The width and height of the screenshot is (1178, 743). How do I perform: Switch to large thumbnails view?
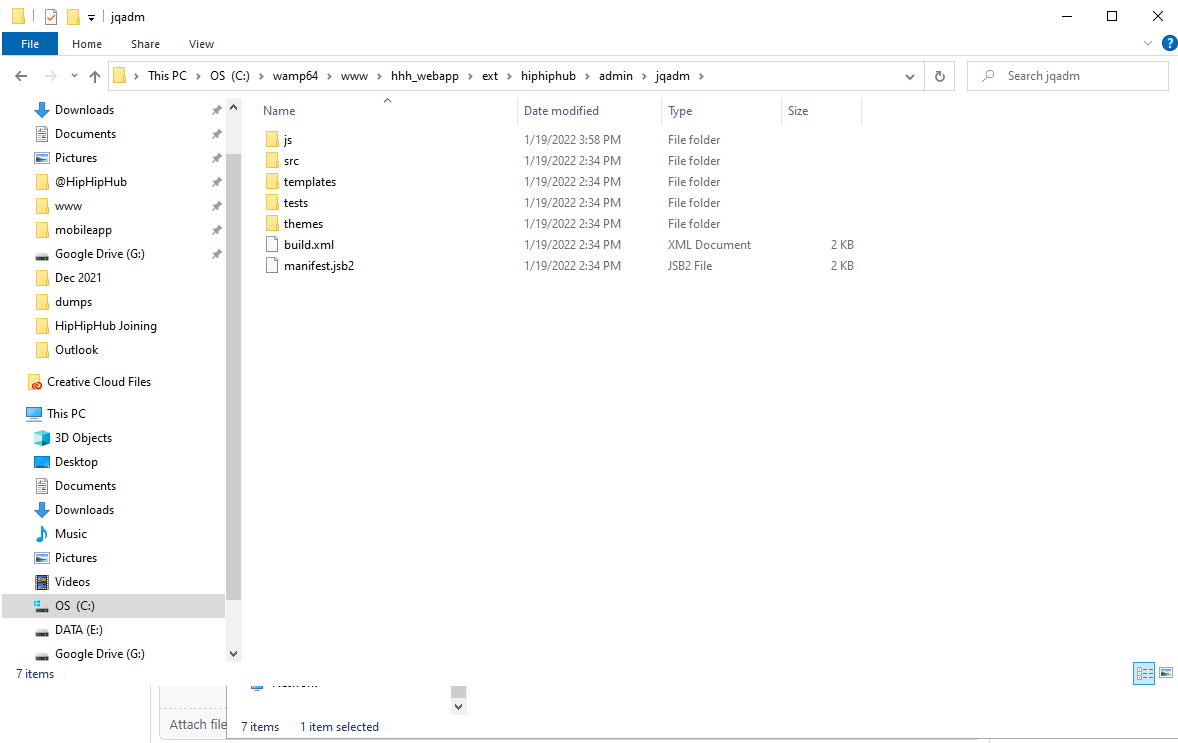pyautogui.click(x=1166, y=673)
